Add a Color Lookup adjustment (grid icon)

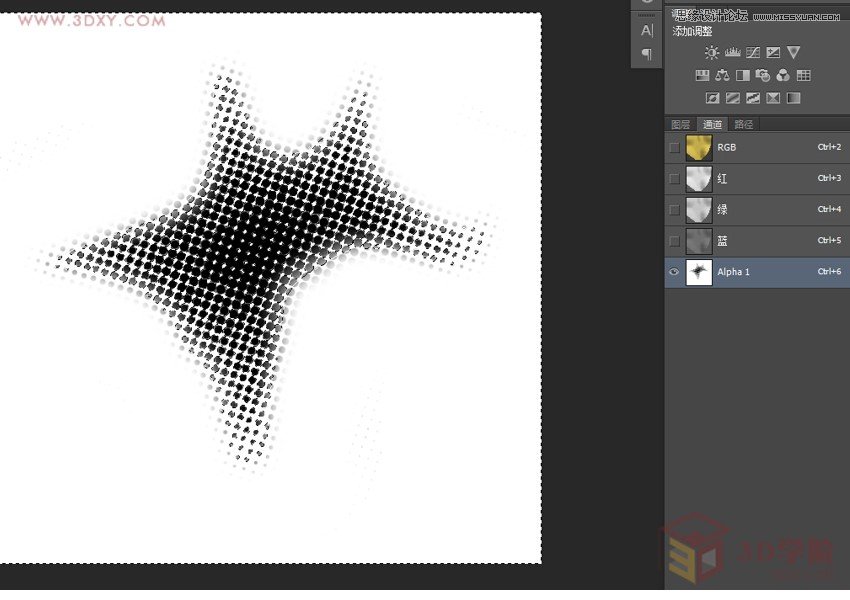click(x=803, y=75)
